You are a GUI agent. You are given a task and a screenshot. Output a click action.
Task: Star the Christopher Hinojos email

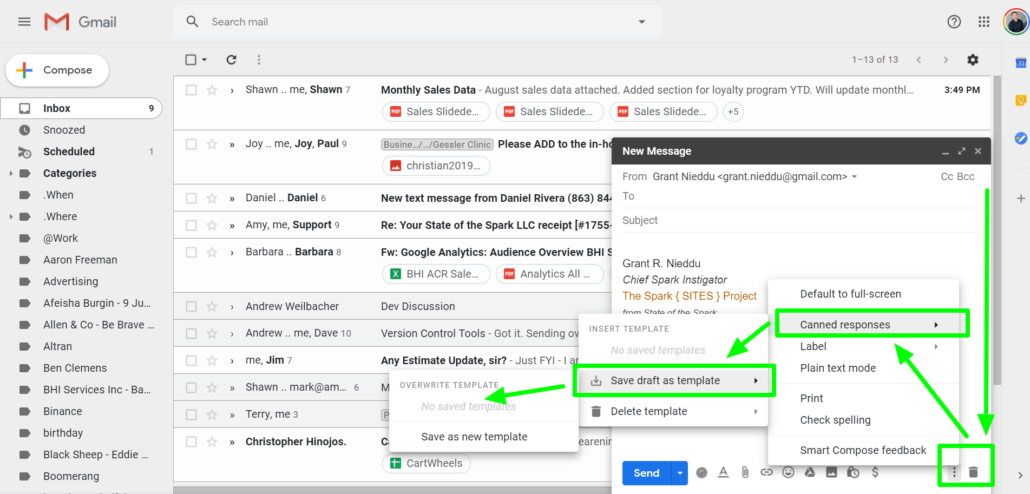(212, 441)
